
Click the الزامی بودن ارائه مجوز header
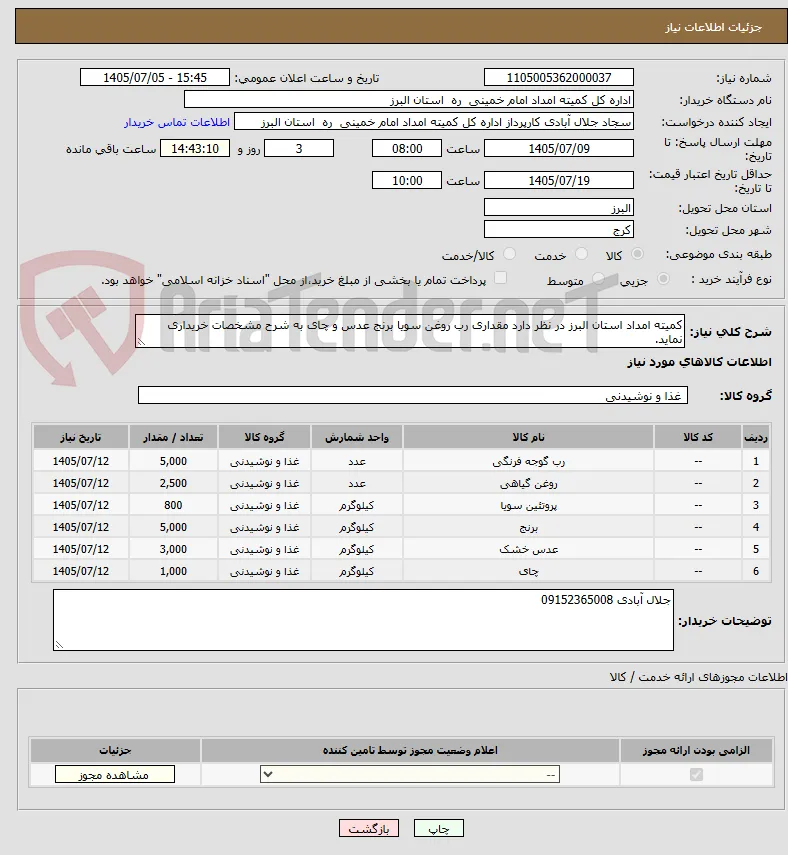point(696,750)
